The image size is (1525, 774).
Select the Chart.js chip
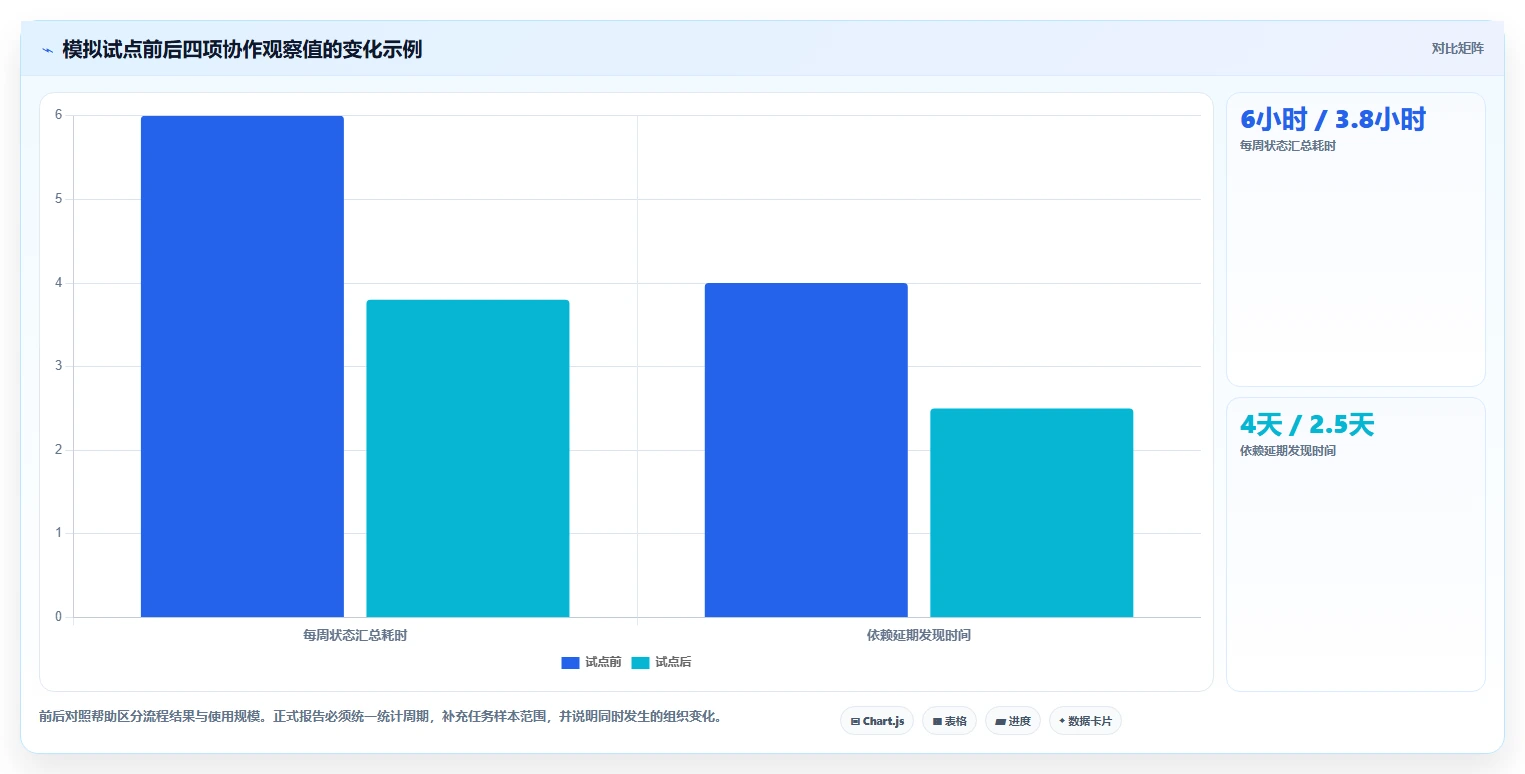(877, 721)
